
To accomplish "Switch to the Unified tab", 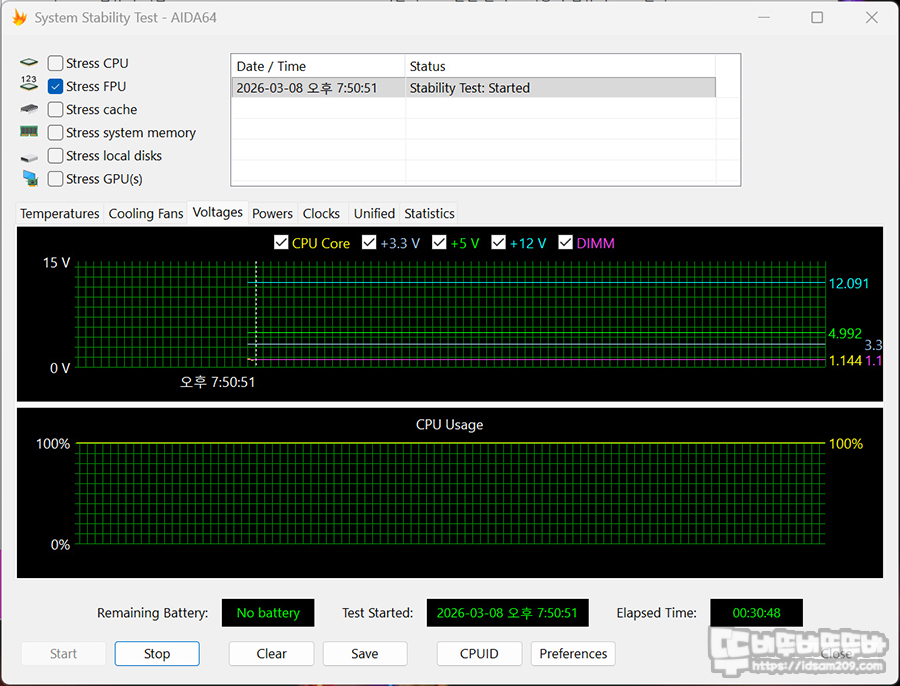I will click(x=374, y=214).
